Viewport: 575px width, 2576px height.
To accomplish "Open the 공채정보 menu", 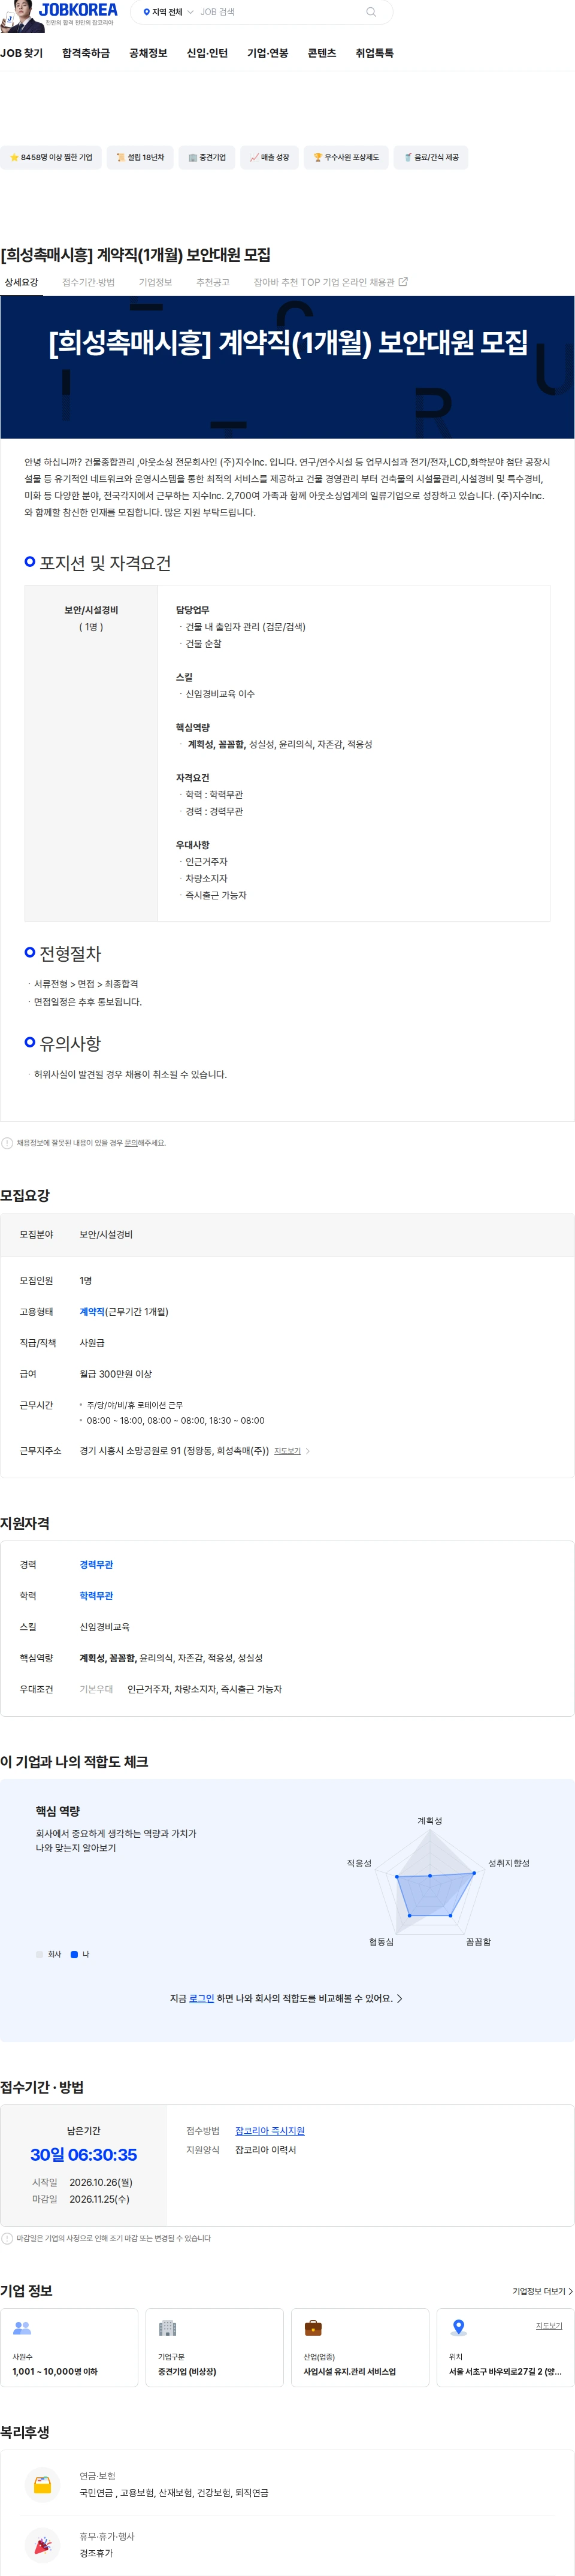I will click(148, 53).
